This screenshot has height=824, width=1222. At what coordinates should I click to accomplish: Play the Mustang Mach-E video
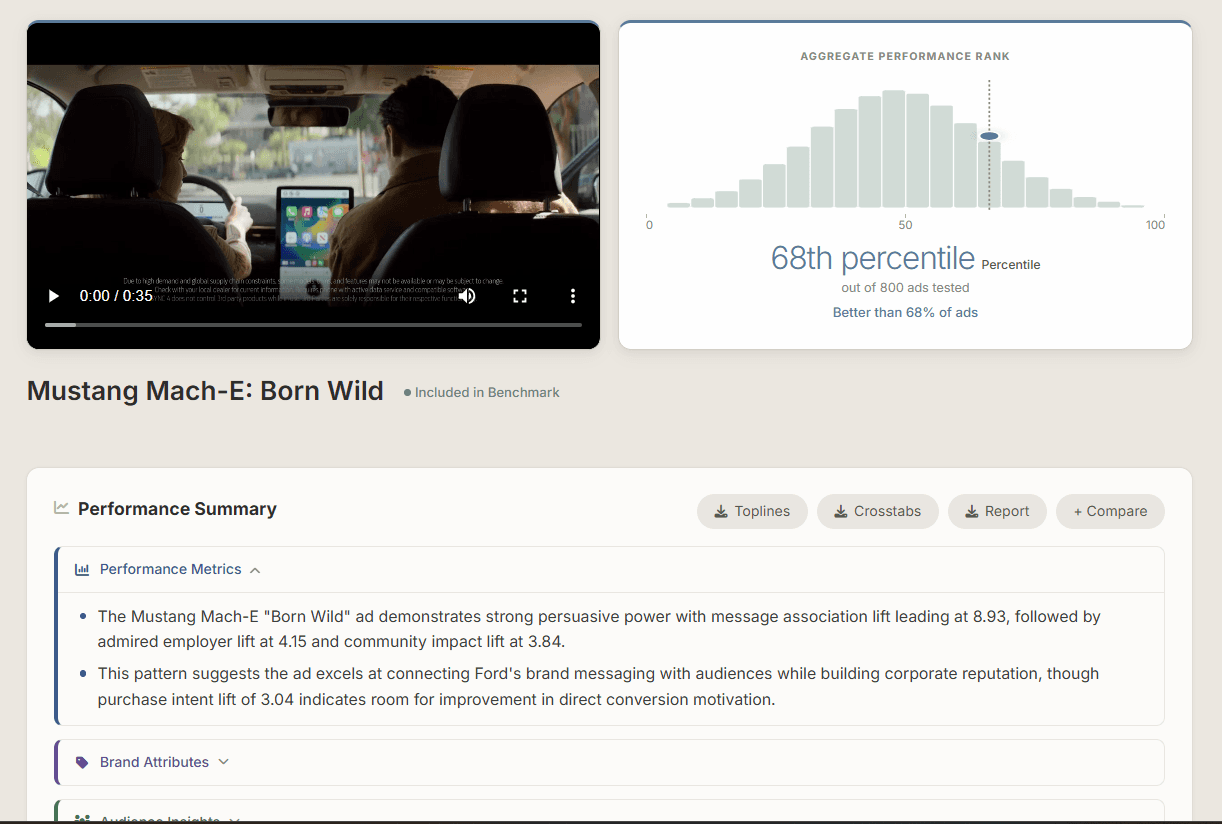click(54, 296)
